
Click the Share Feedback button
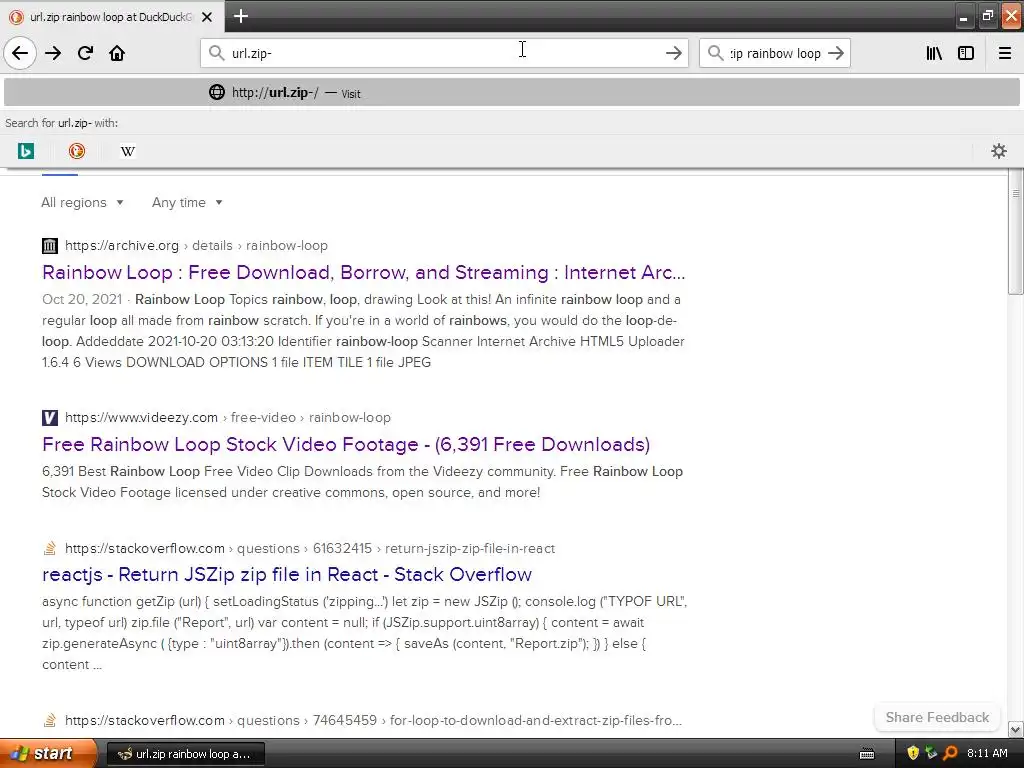937,717
